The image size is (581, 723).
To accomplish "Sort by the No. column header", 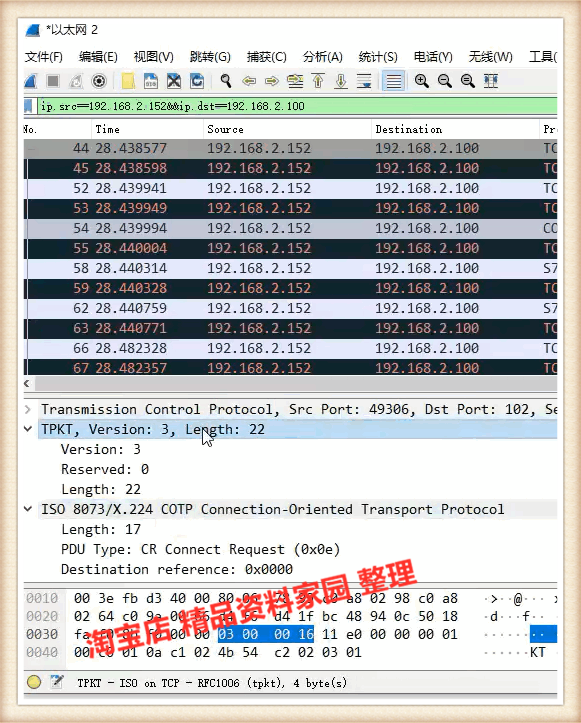I will [x=57, y=130].
